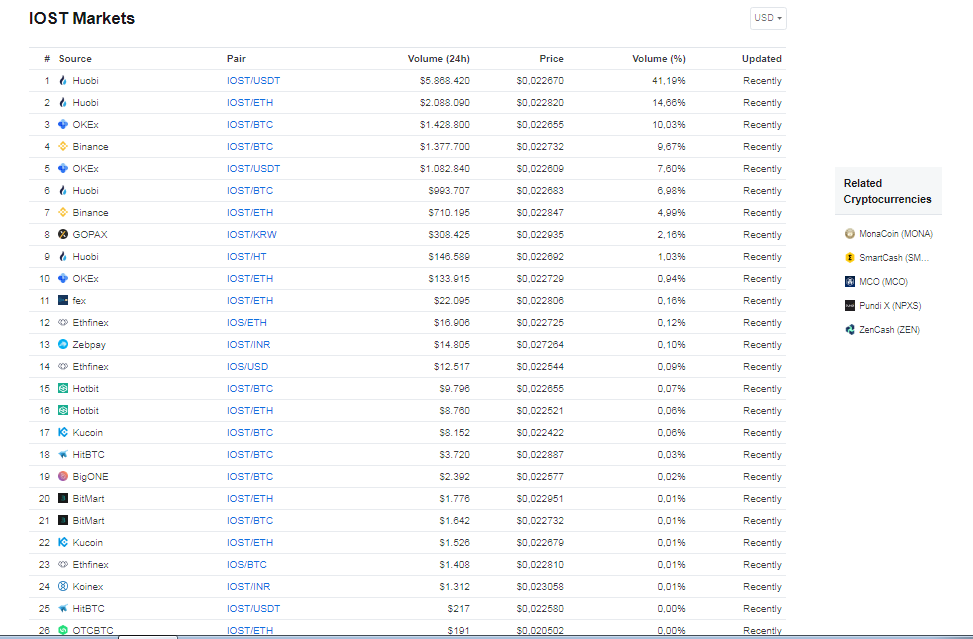Open IOST/USDT pair on HitBTC row 25
Image resolution: width=973 pixels, height=639 pixels.
click(253, 609)
